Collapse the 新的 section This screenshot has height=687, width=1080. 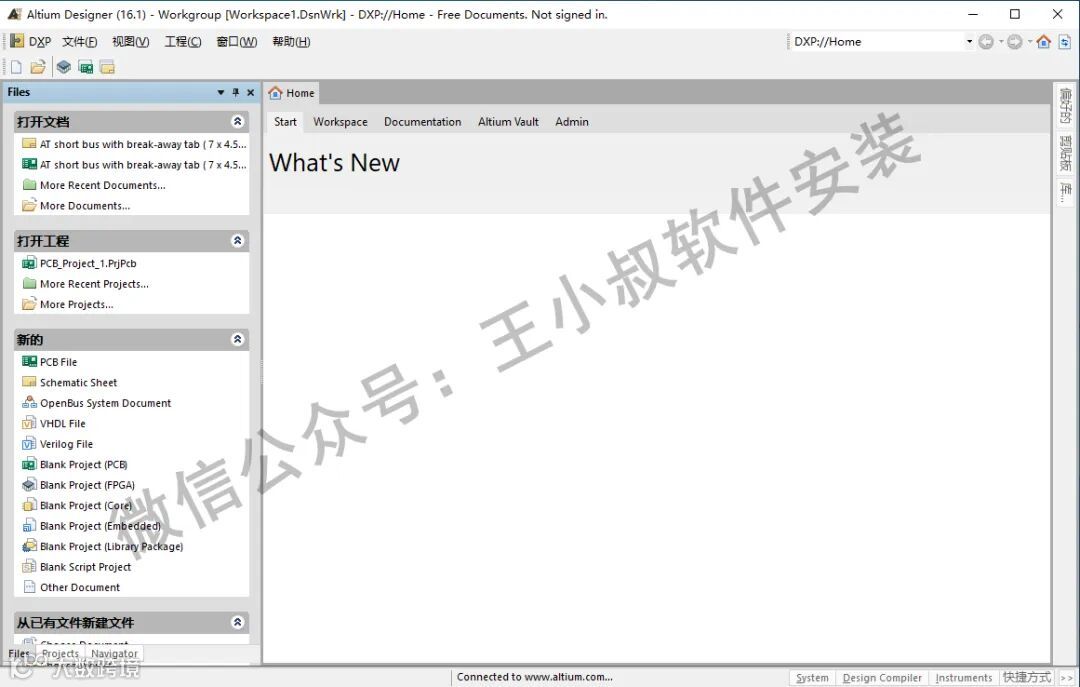coord(238,339)
